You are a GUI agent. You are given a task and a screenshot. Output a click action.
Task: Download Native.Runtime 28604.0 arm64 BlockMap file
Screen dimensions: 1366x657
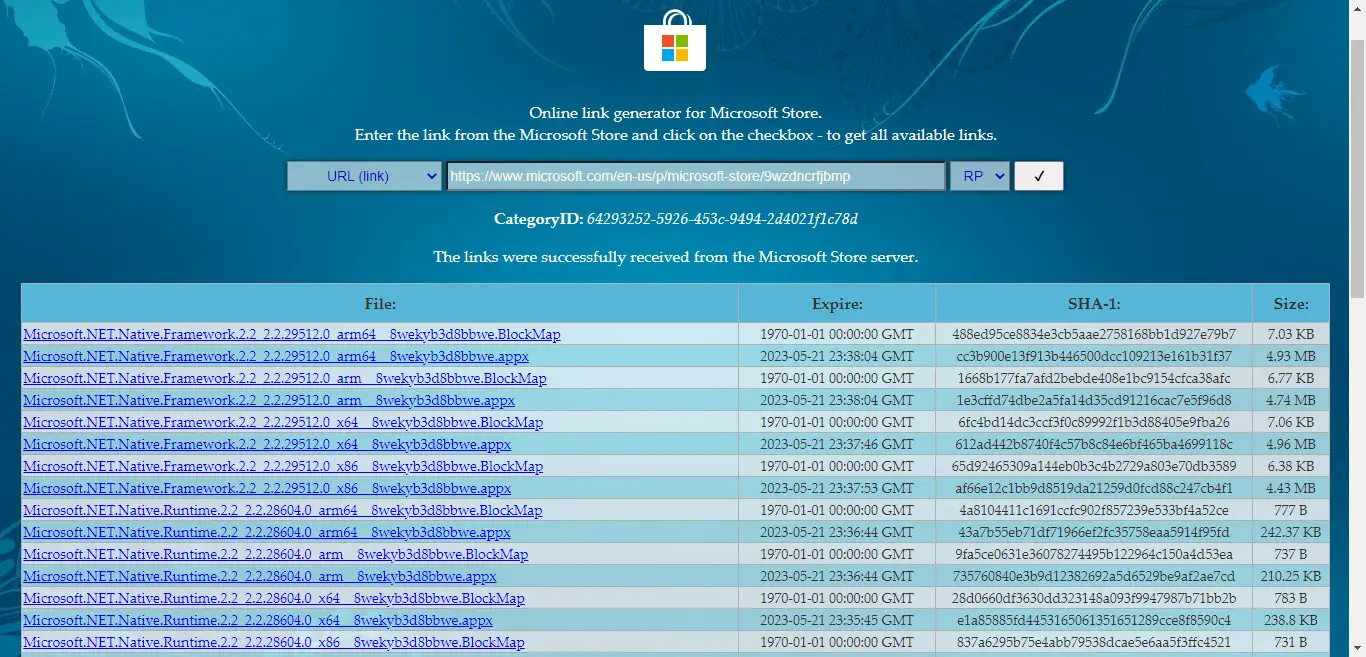click(x=283, y=510)
